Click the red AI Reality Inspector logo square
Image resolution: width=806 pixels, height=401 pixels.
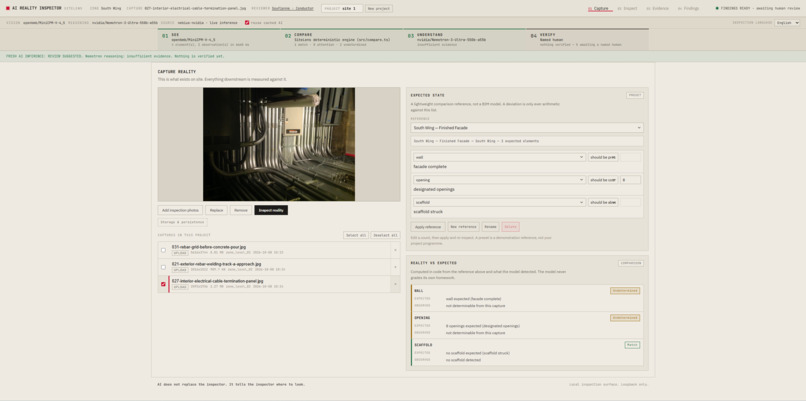pyautogui.click(x=8, y=8)
